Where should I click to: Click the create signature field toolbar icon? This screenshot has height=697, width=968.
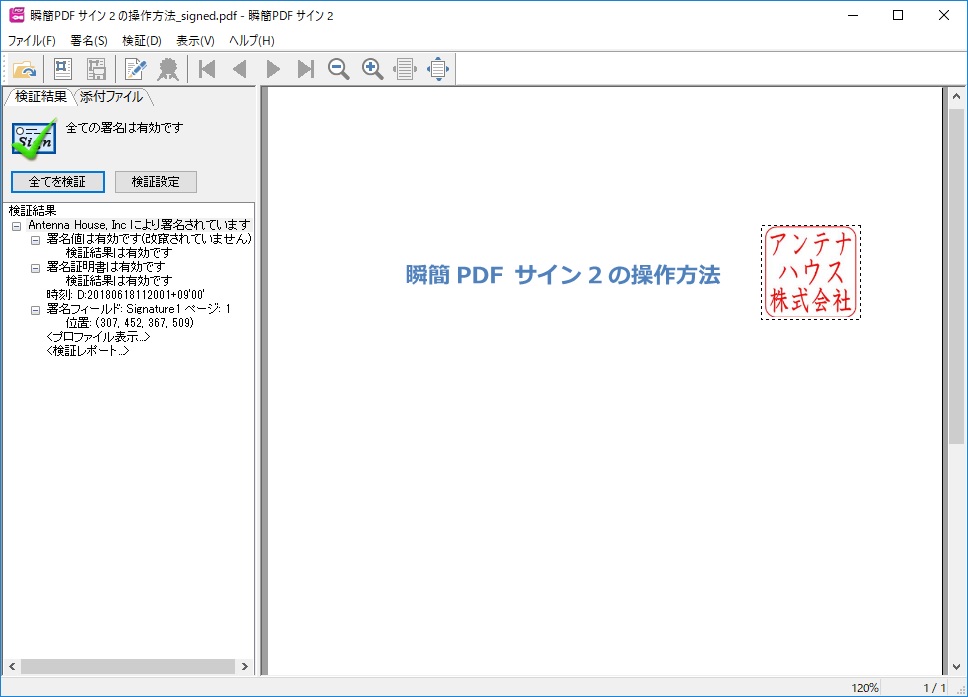point(63,69)
